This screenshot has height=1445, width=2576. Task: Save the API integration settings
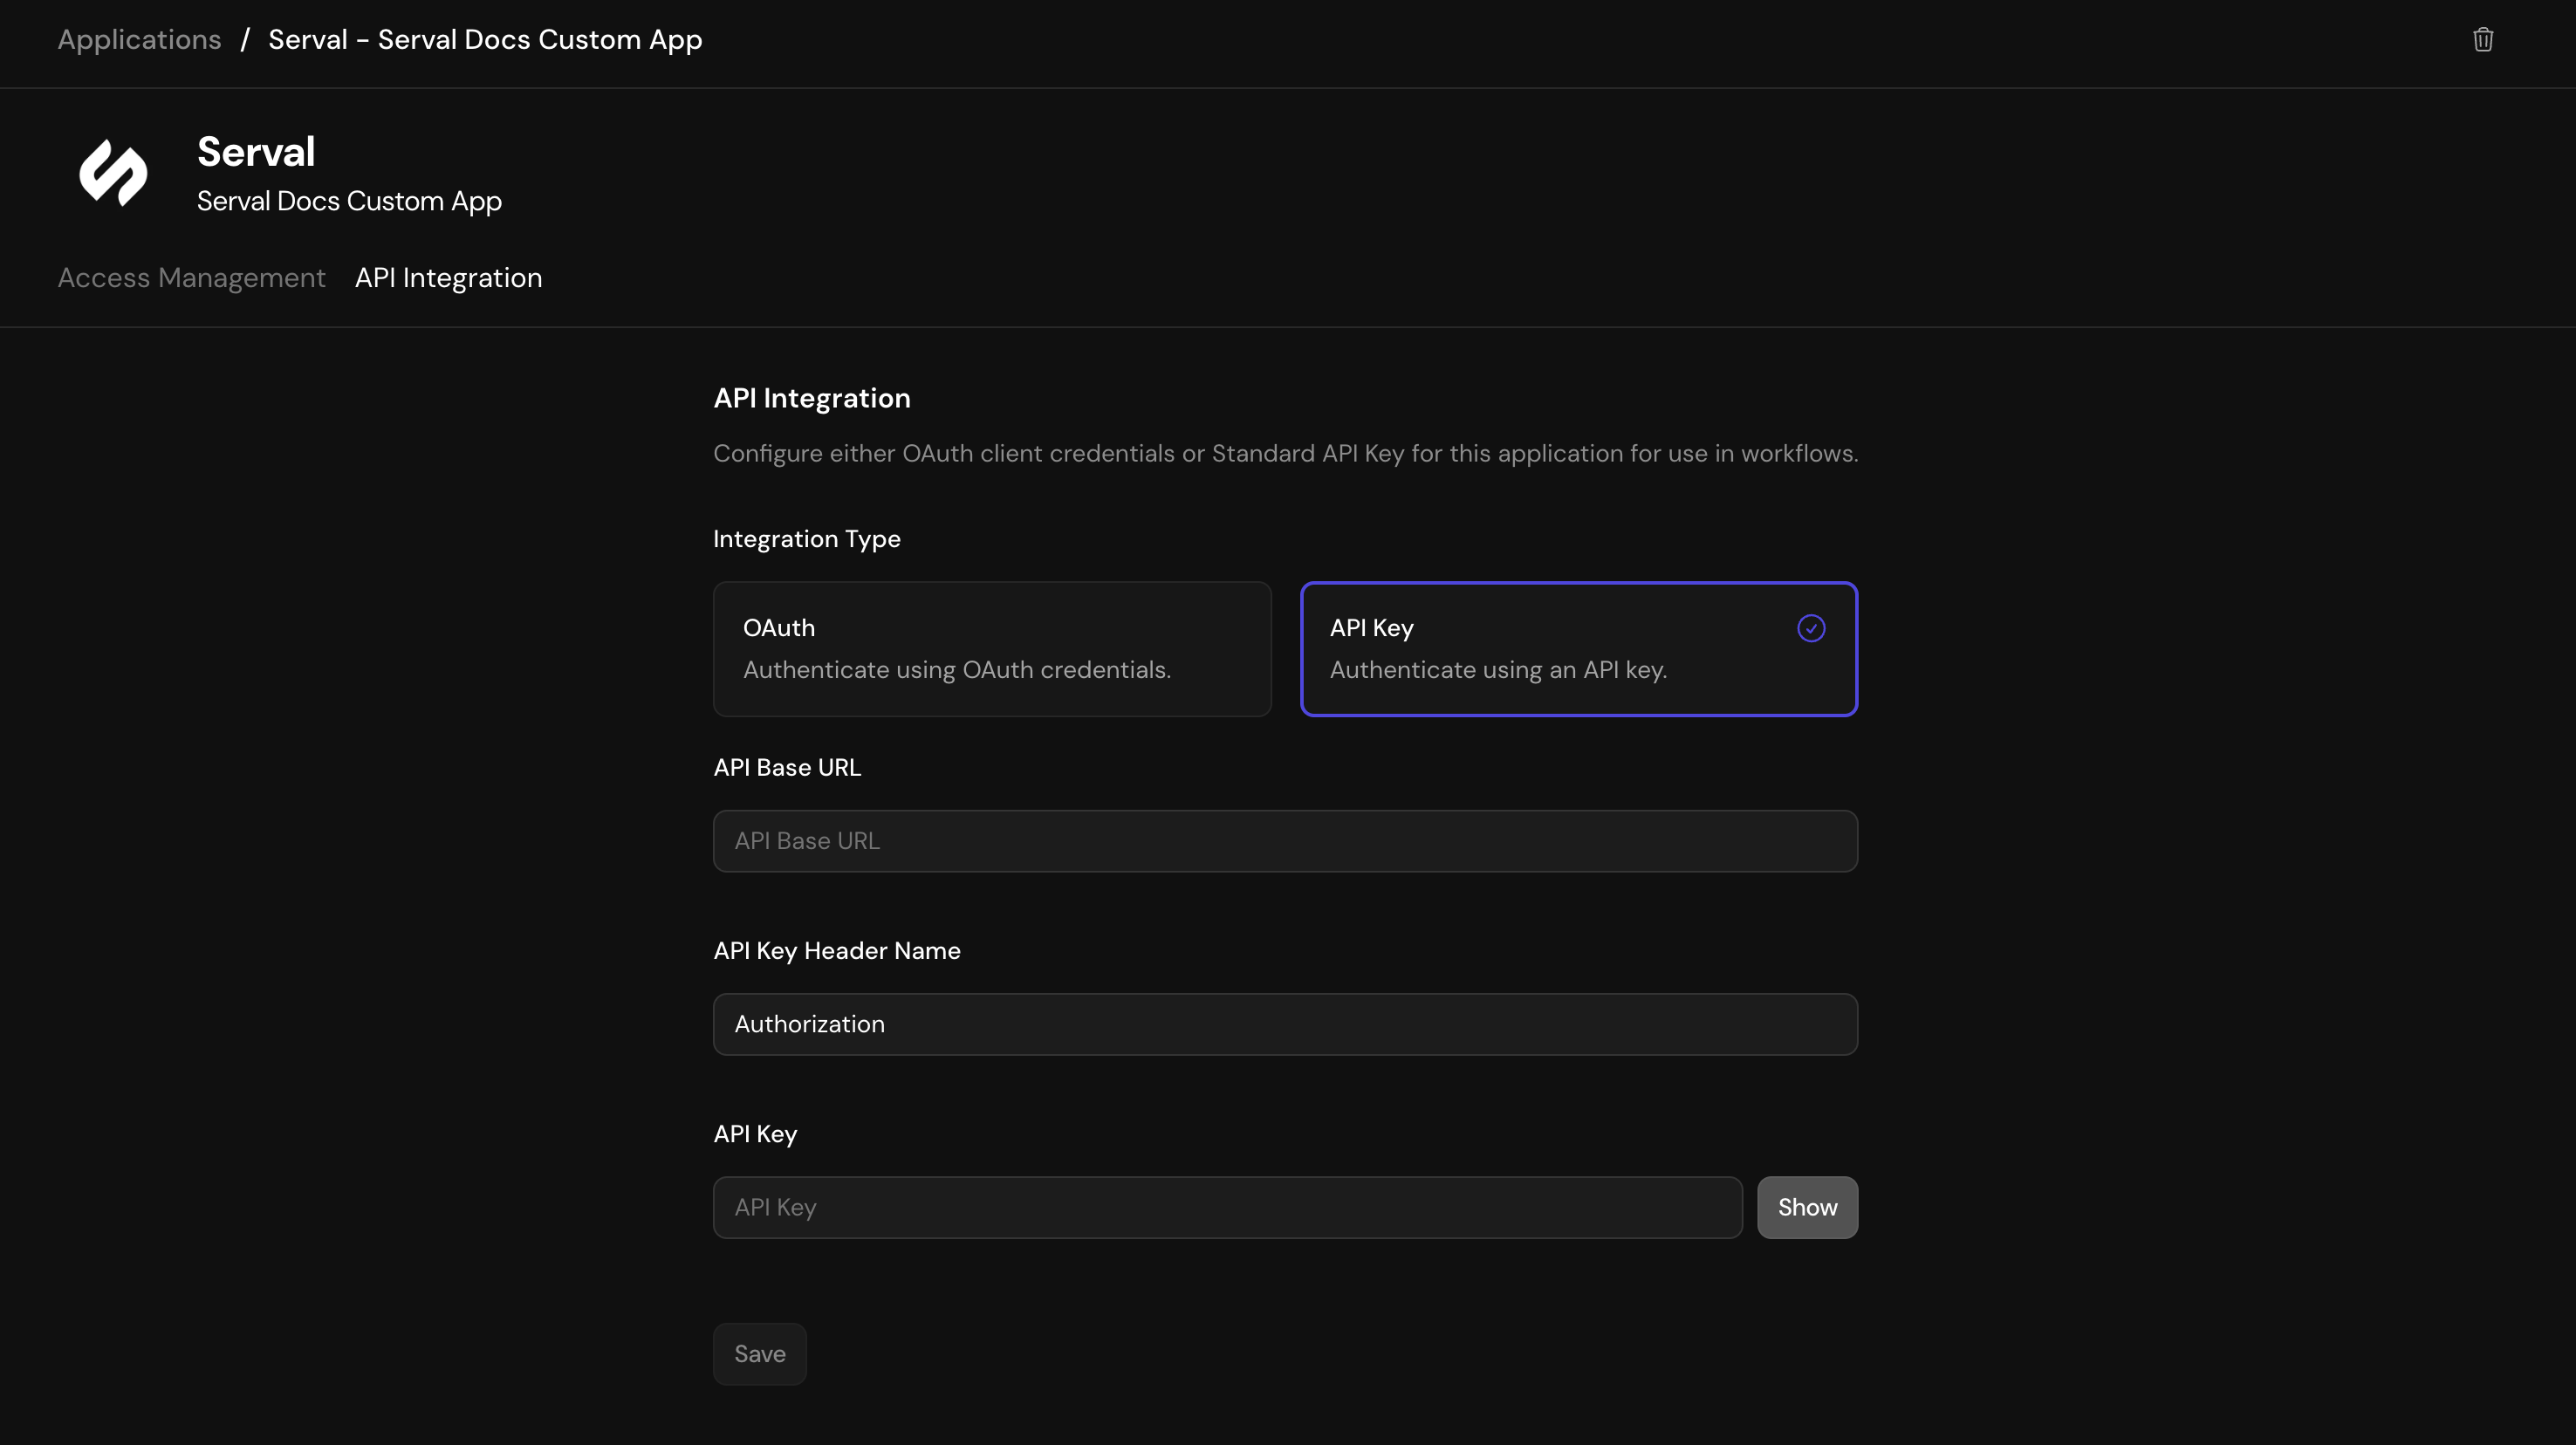click(759, 1353)
